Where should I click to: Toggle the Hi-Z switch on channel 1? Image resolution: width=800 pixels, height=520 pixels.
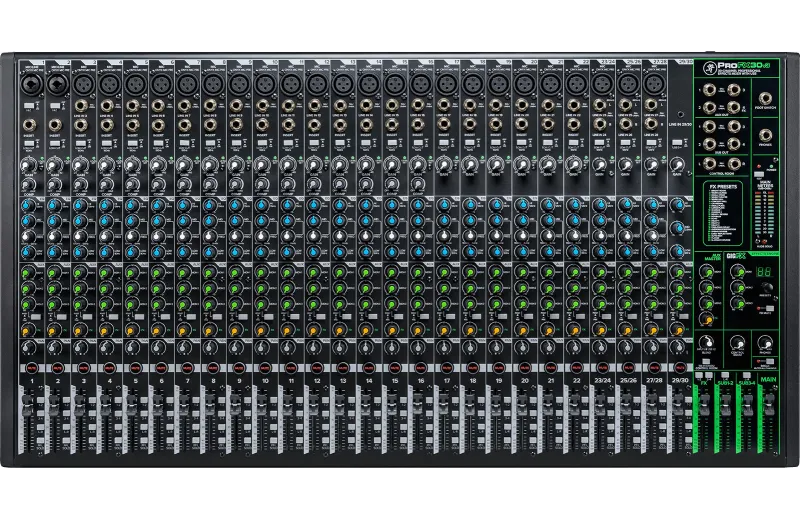(29, 106)
